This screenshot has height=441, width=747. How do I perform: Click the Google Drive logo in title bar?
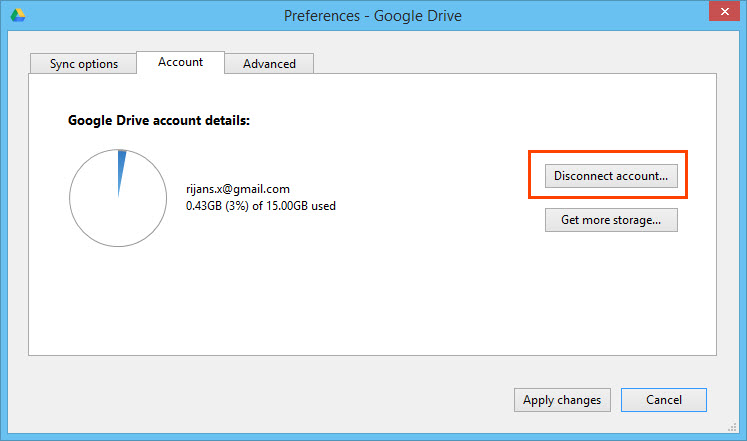click(x=18, y=15)
